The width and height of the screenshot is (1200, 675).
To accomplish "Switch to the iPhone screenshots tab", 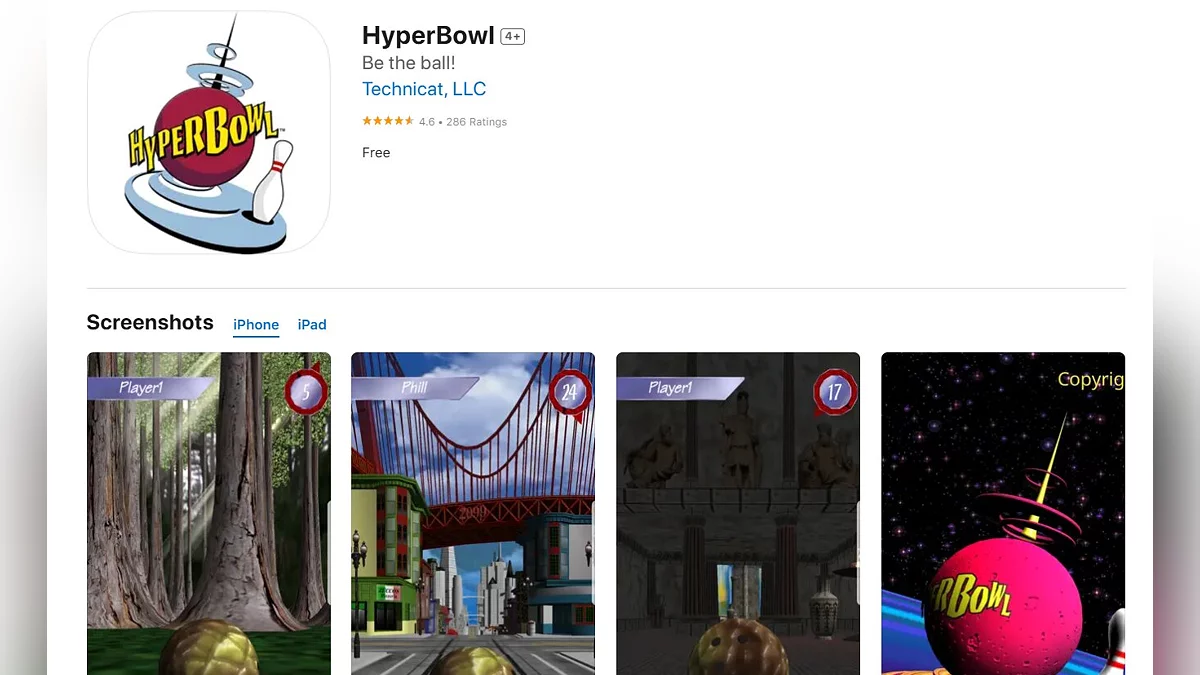I will click(x=256, y=325).
